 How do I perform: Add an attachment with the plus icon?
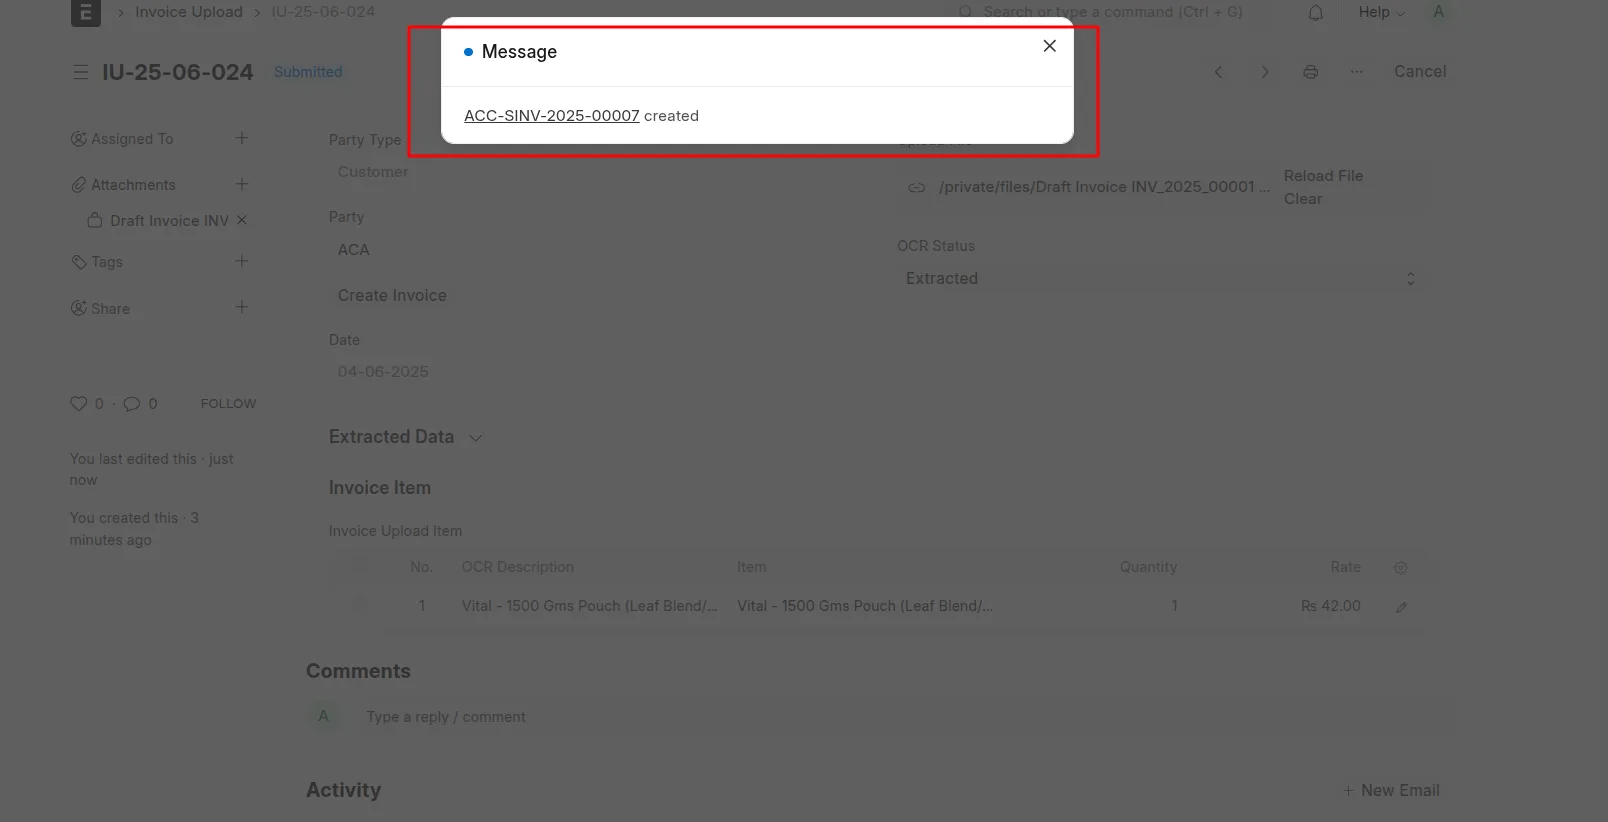(x=241, y=184)
